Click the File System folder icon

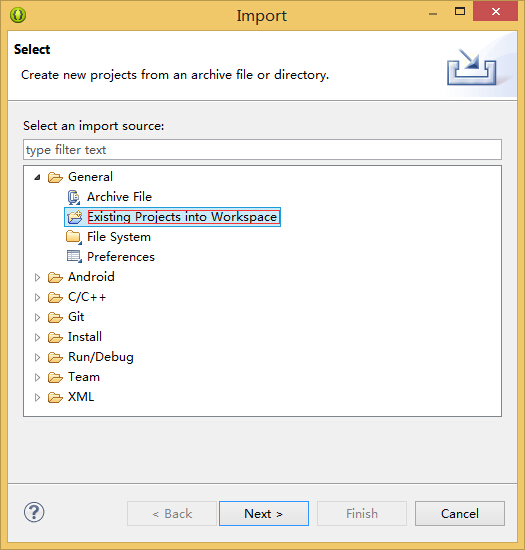(74, 237)
